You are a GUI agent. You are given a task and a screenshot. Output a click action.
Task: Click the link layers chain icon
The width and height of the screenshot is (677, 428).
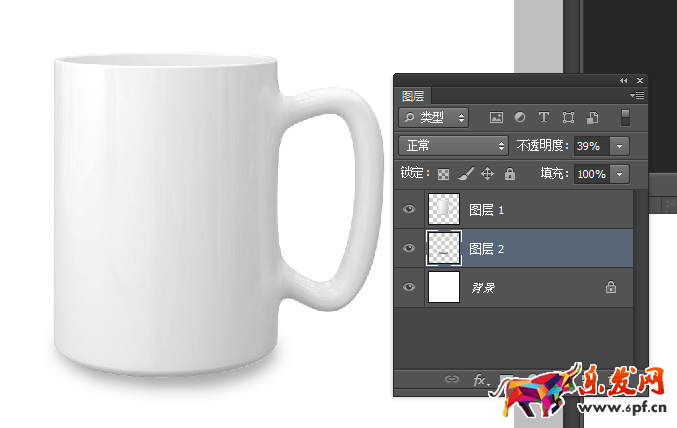coord(452,380)
